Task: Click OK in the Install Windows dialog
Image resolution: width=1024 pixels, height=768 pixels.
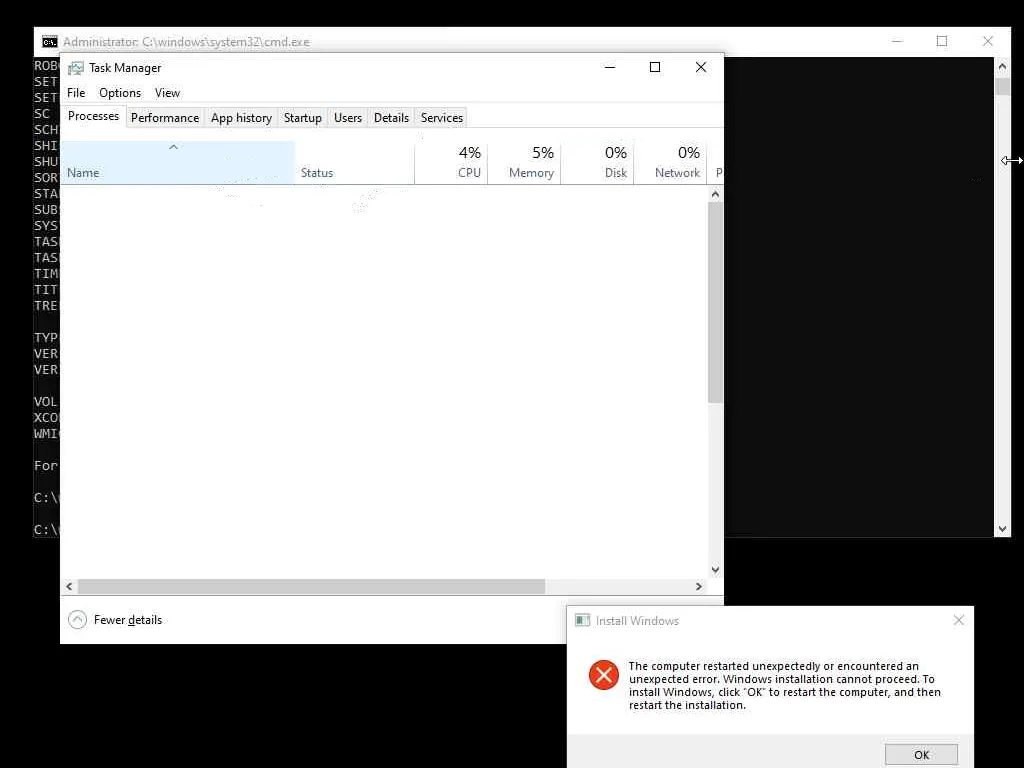Action: coord(921,755)
